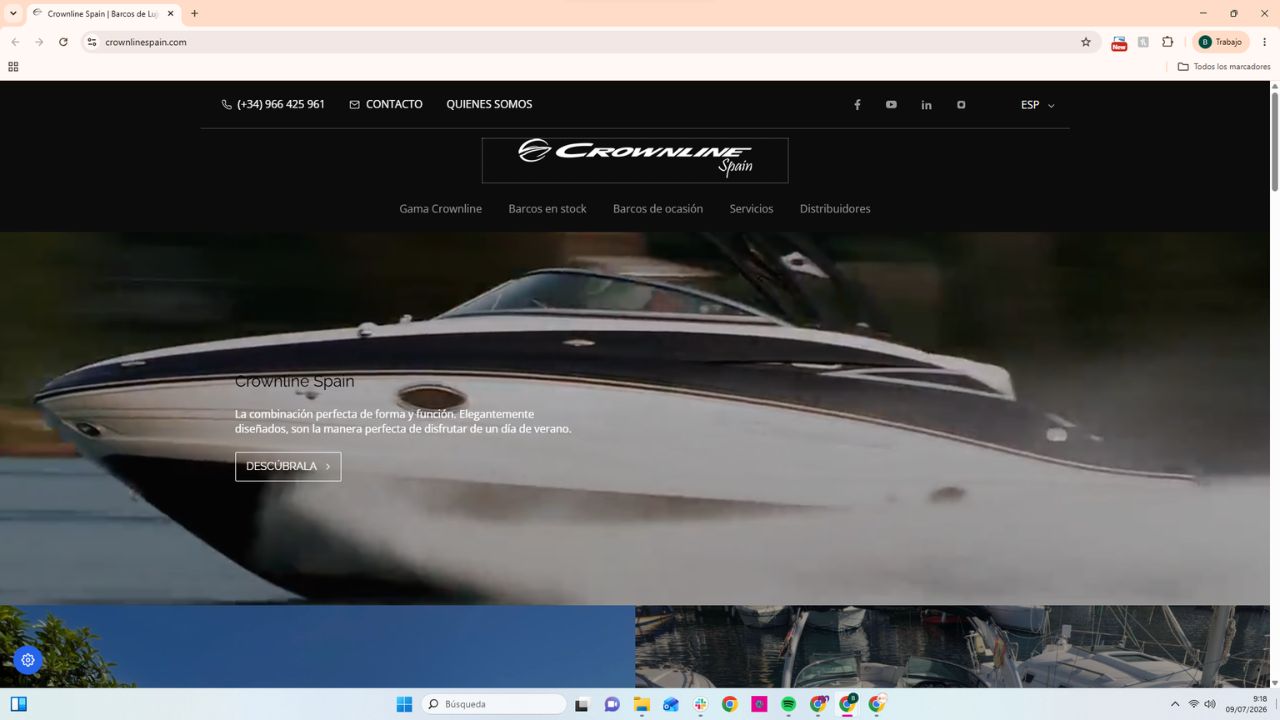The height and width of the screenshot is (720, 1280).
Task: Open the volume tray icon
Action: click(1210, 704)
